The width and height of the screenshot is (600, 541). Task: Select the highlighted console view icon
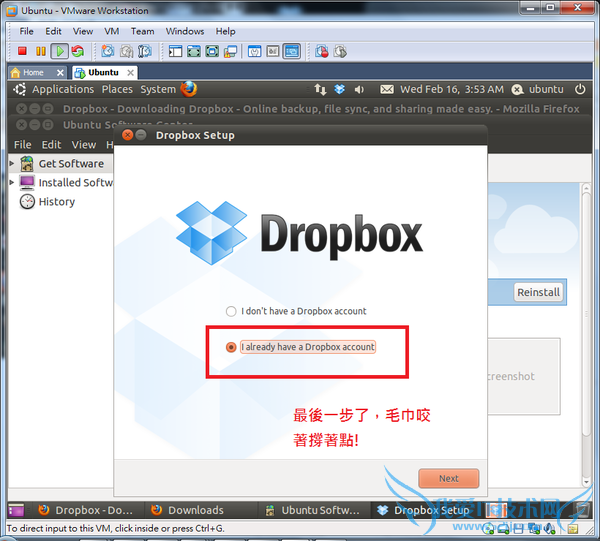[x=292, y=51]
